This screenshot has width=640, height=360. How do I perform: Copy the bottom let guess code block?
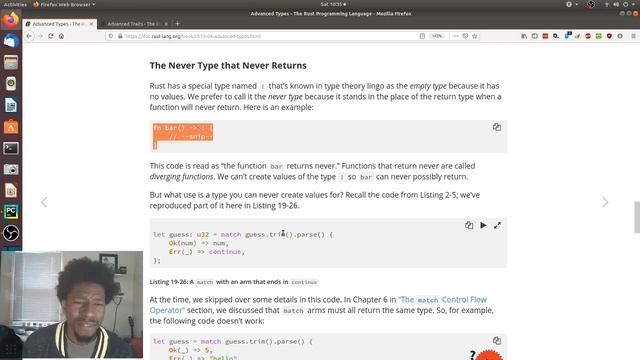coord(496,340)
